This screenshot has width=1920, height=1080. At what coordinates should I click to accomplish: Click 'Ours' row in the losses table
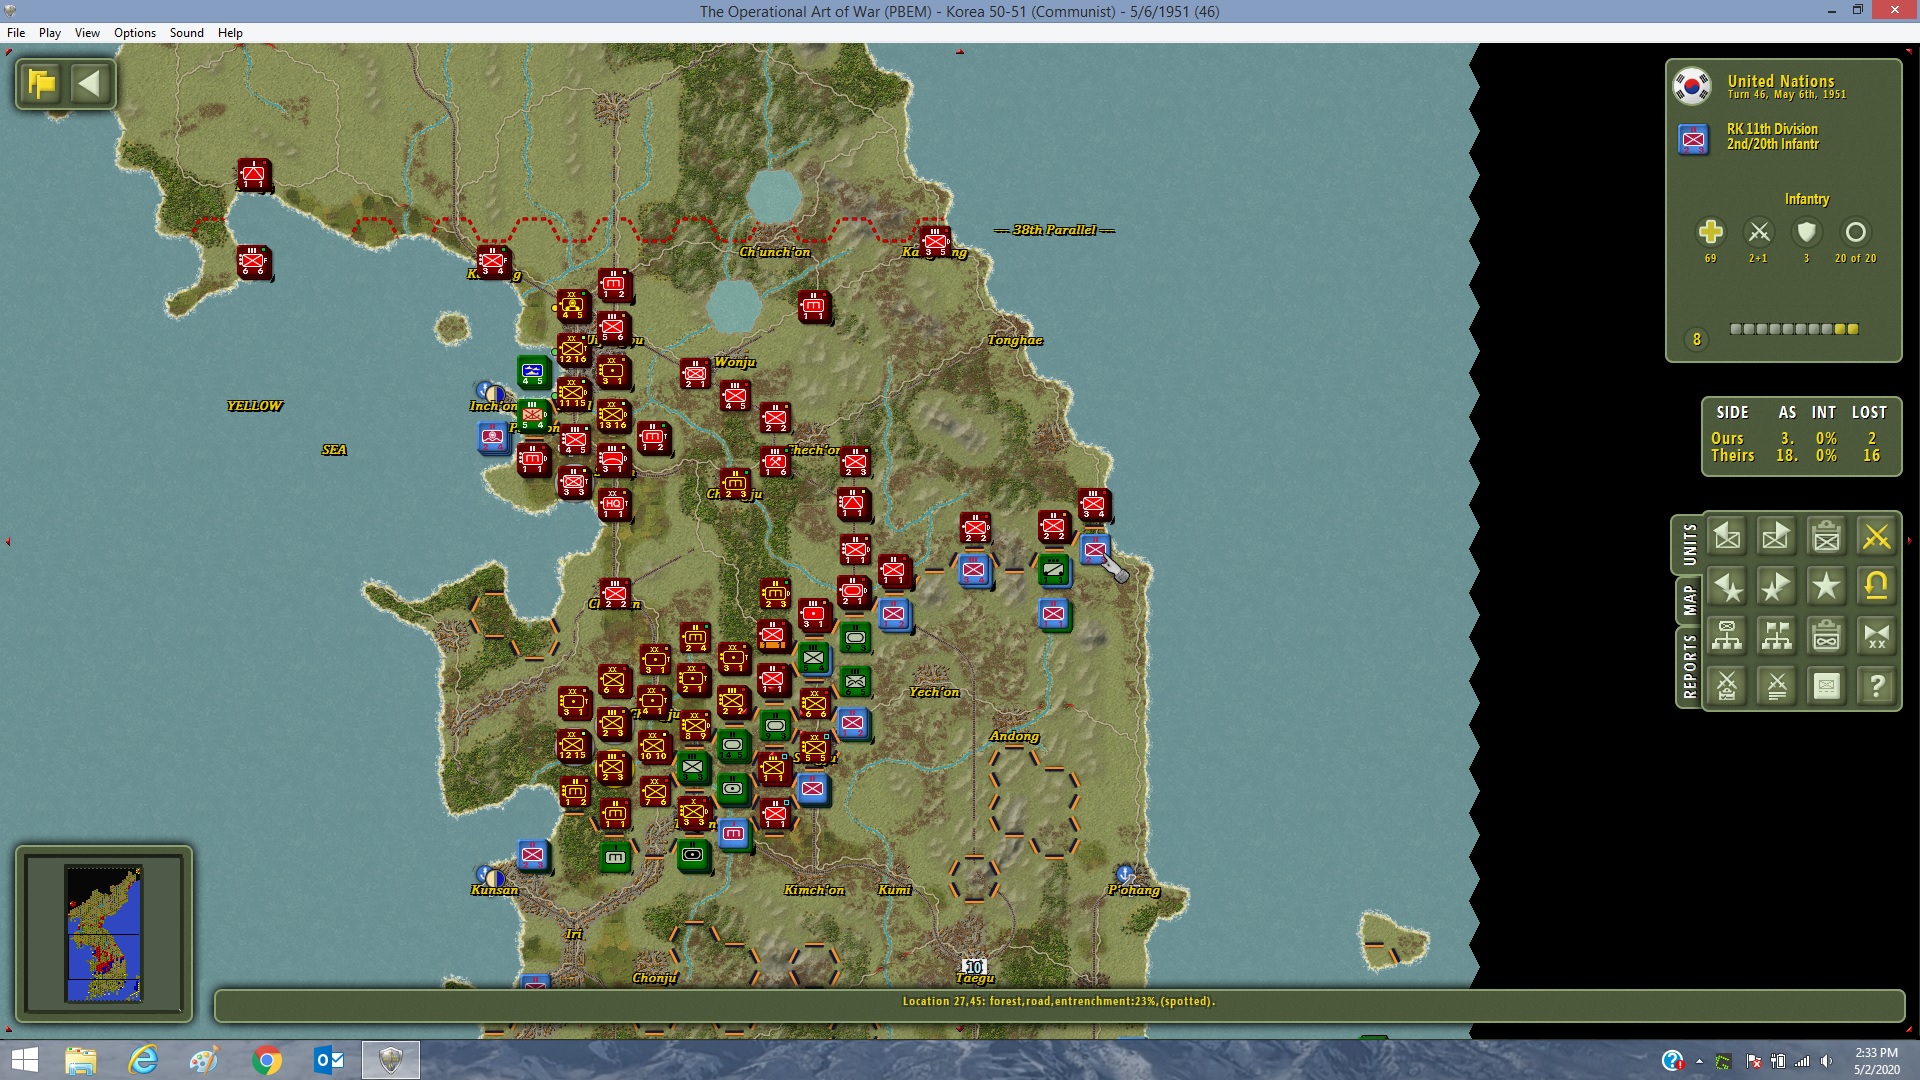pos(1798,438)
